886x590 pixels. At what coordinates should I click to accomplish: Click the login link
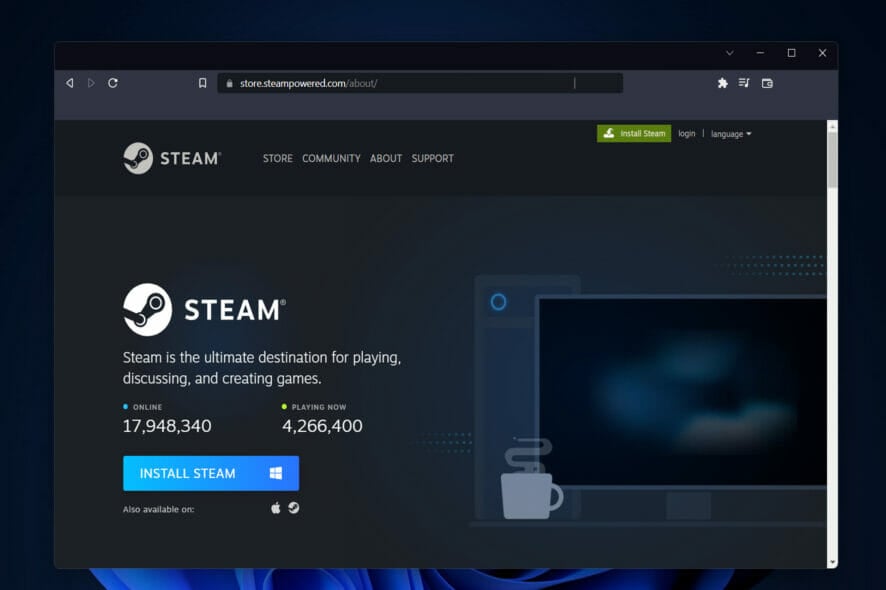686,133
